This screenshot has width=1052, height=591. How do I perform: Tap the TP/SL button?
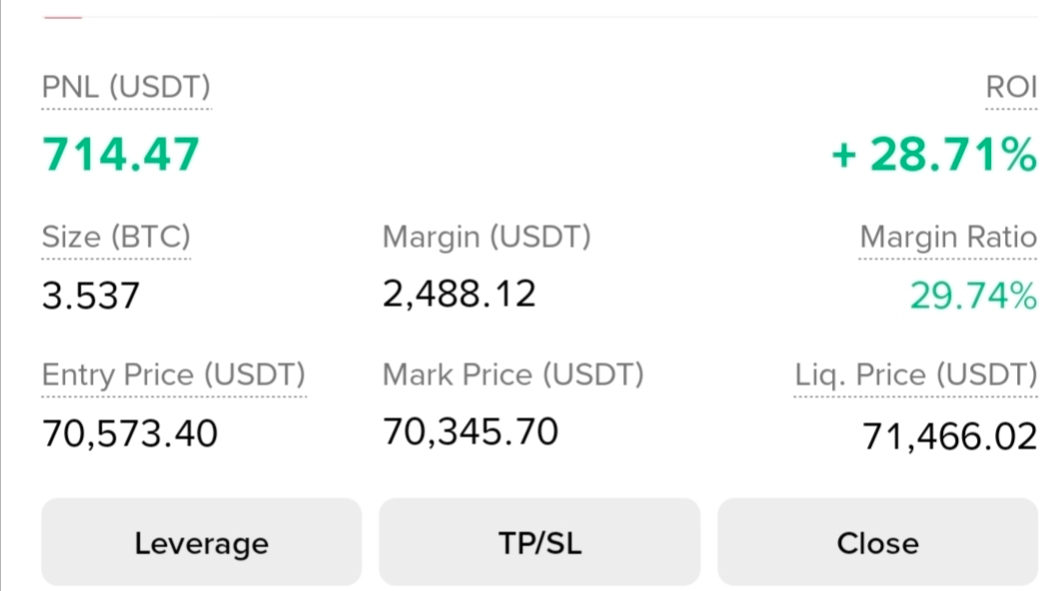tap(539, 542)
